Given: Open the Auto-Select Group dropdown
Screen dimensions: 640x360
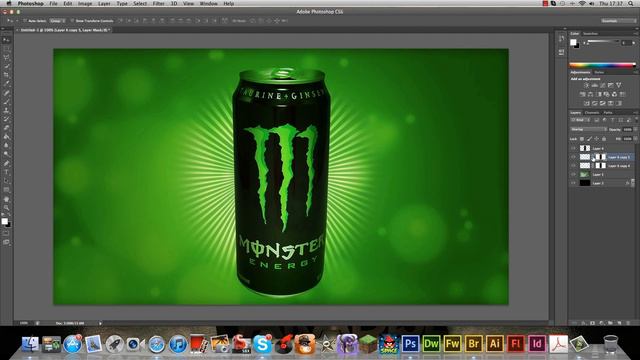Looking at the screenshot, I should pyautogui.click(x=57, y=20).
